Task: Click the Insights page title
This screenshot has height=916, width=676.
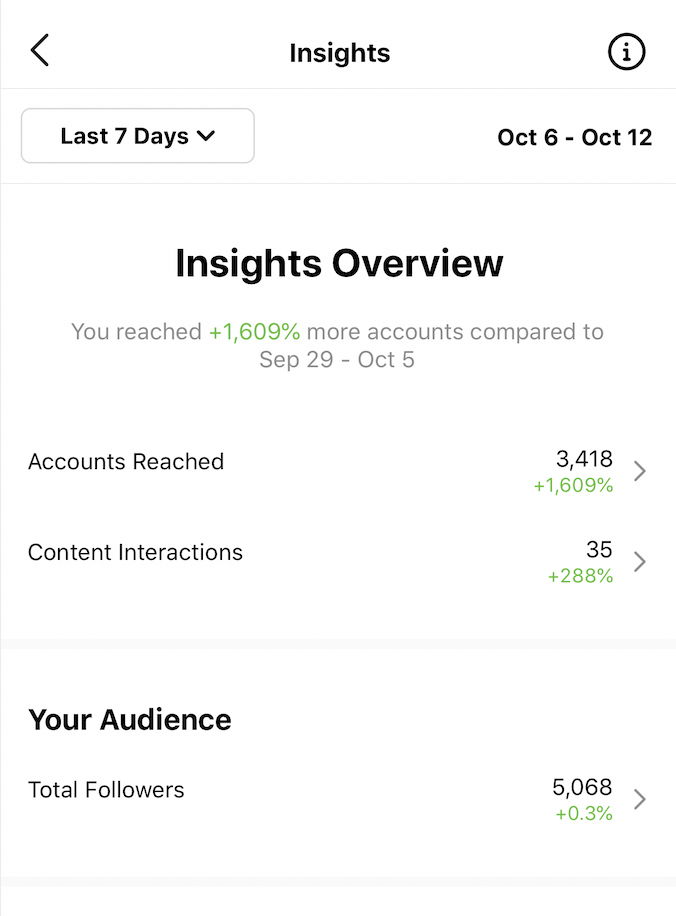Action: click(339, 53)
